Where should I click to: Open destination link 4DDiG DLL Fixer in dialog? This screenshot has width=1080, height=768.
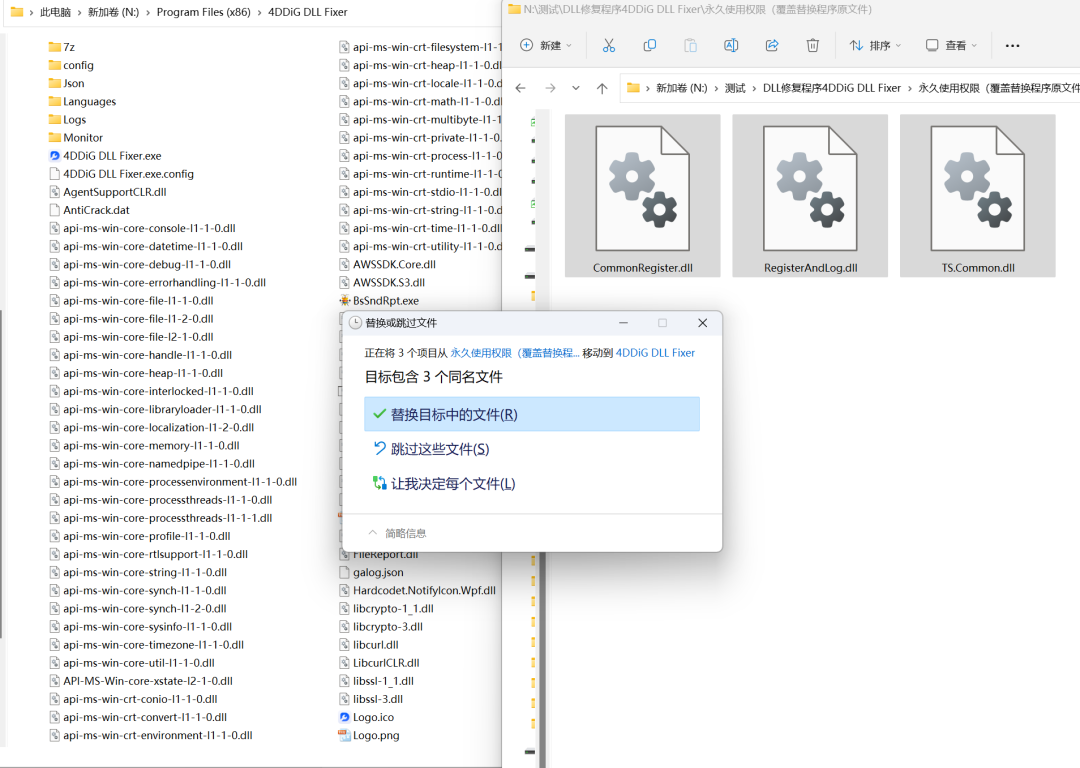pyautogui.click(x=655, y=353)
